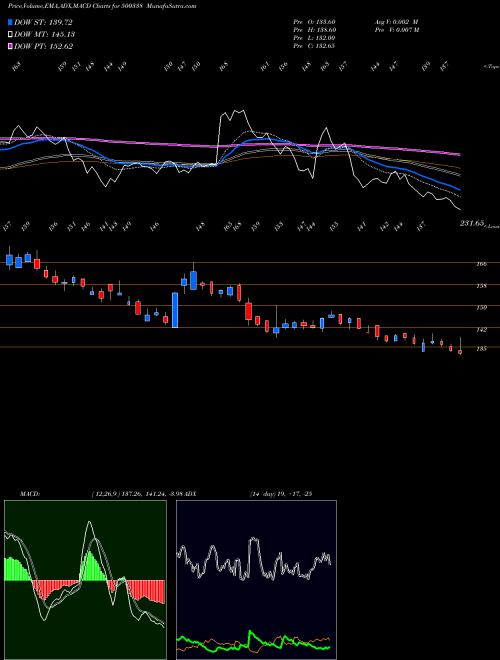Click the magenta DOW PT legend swatch
Image resolution: width=500 pixels, height=660 pixels.
[10, 46]
